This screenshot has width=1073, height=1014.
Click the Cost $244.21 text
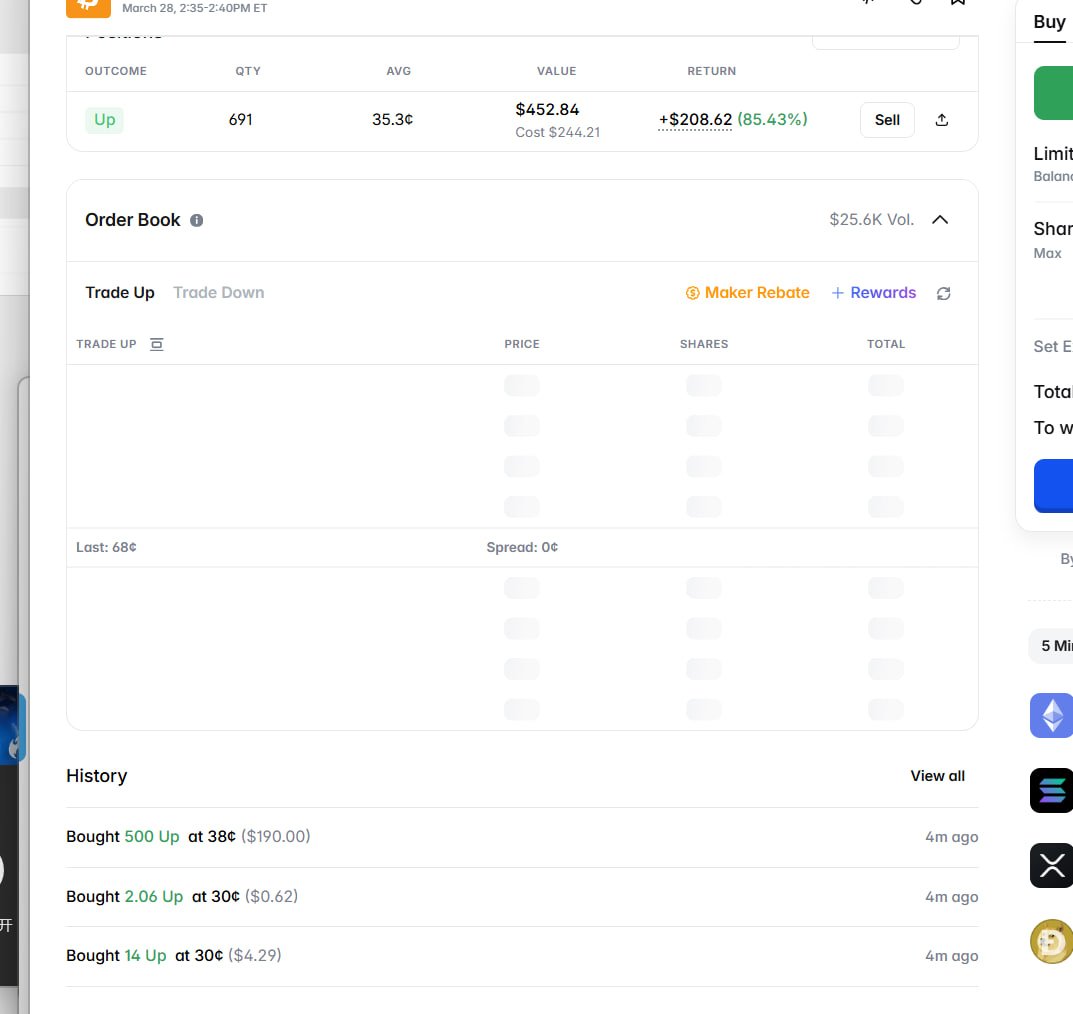[558, 132]
